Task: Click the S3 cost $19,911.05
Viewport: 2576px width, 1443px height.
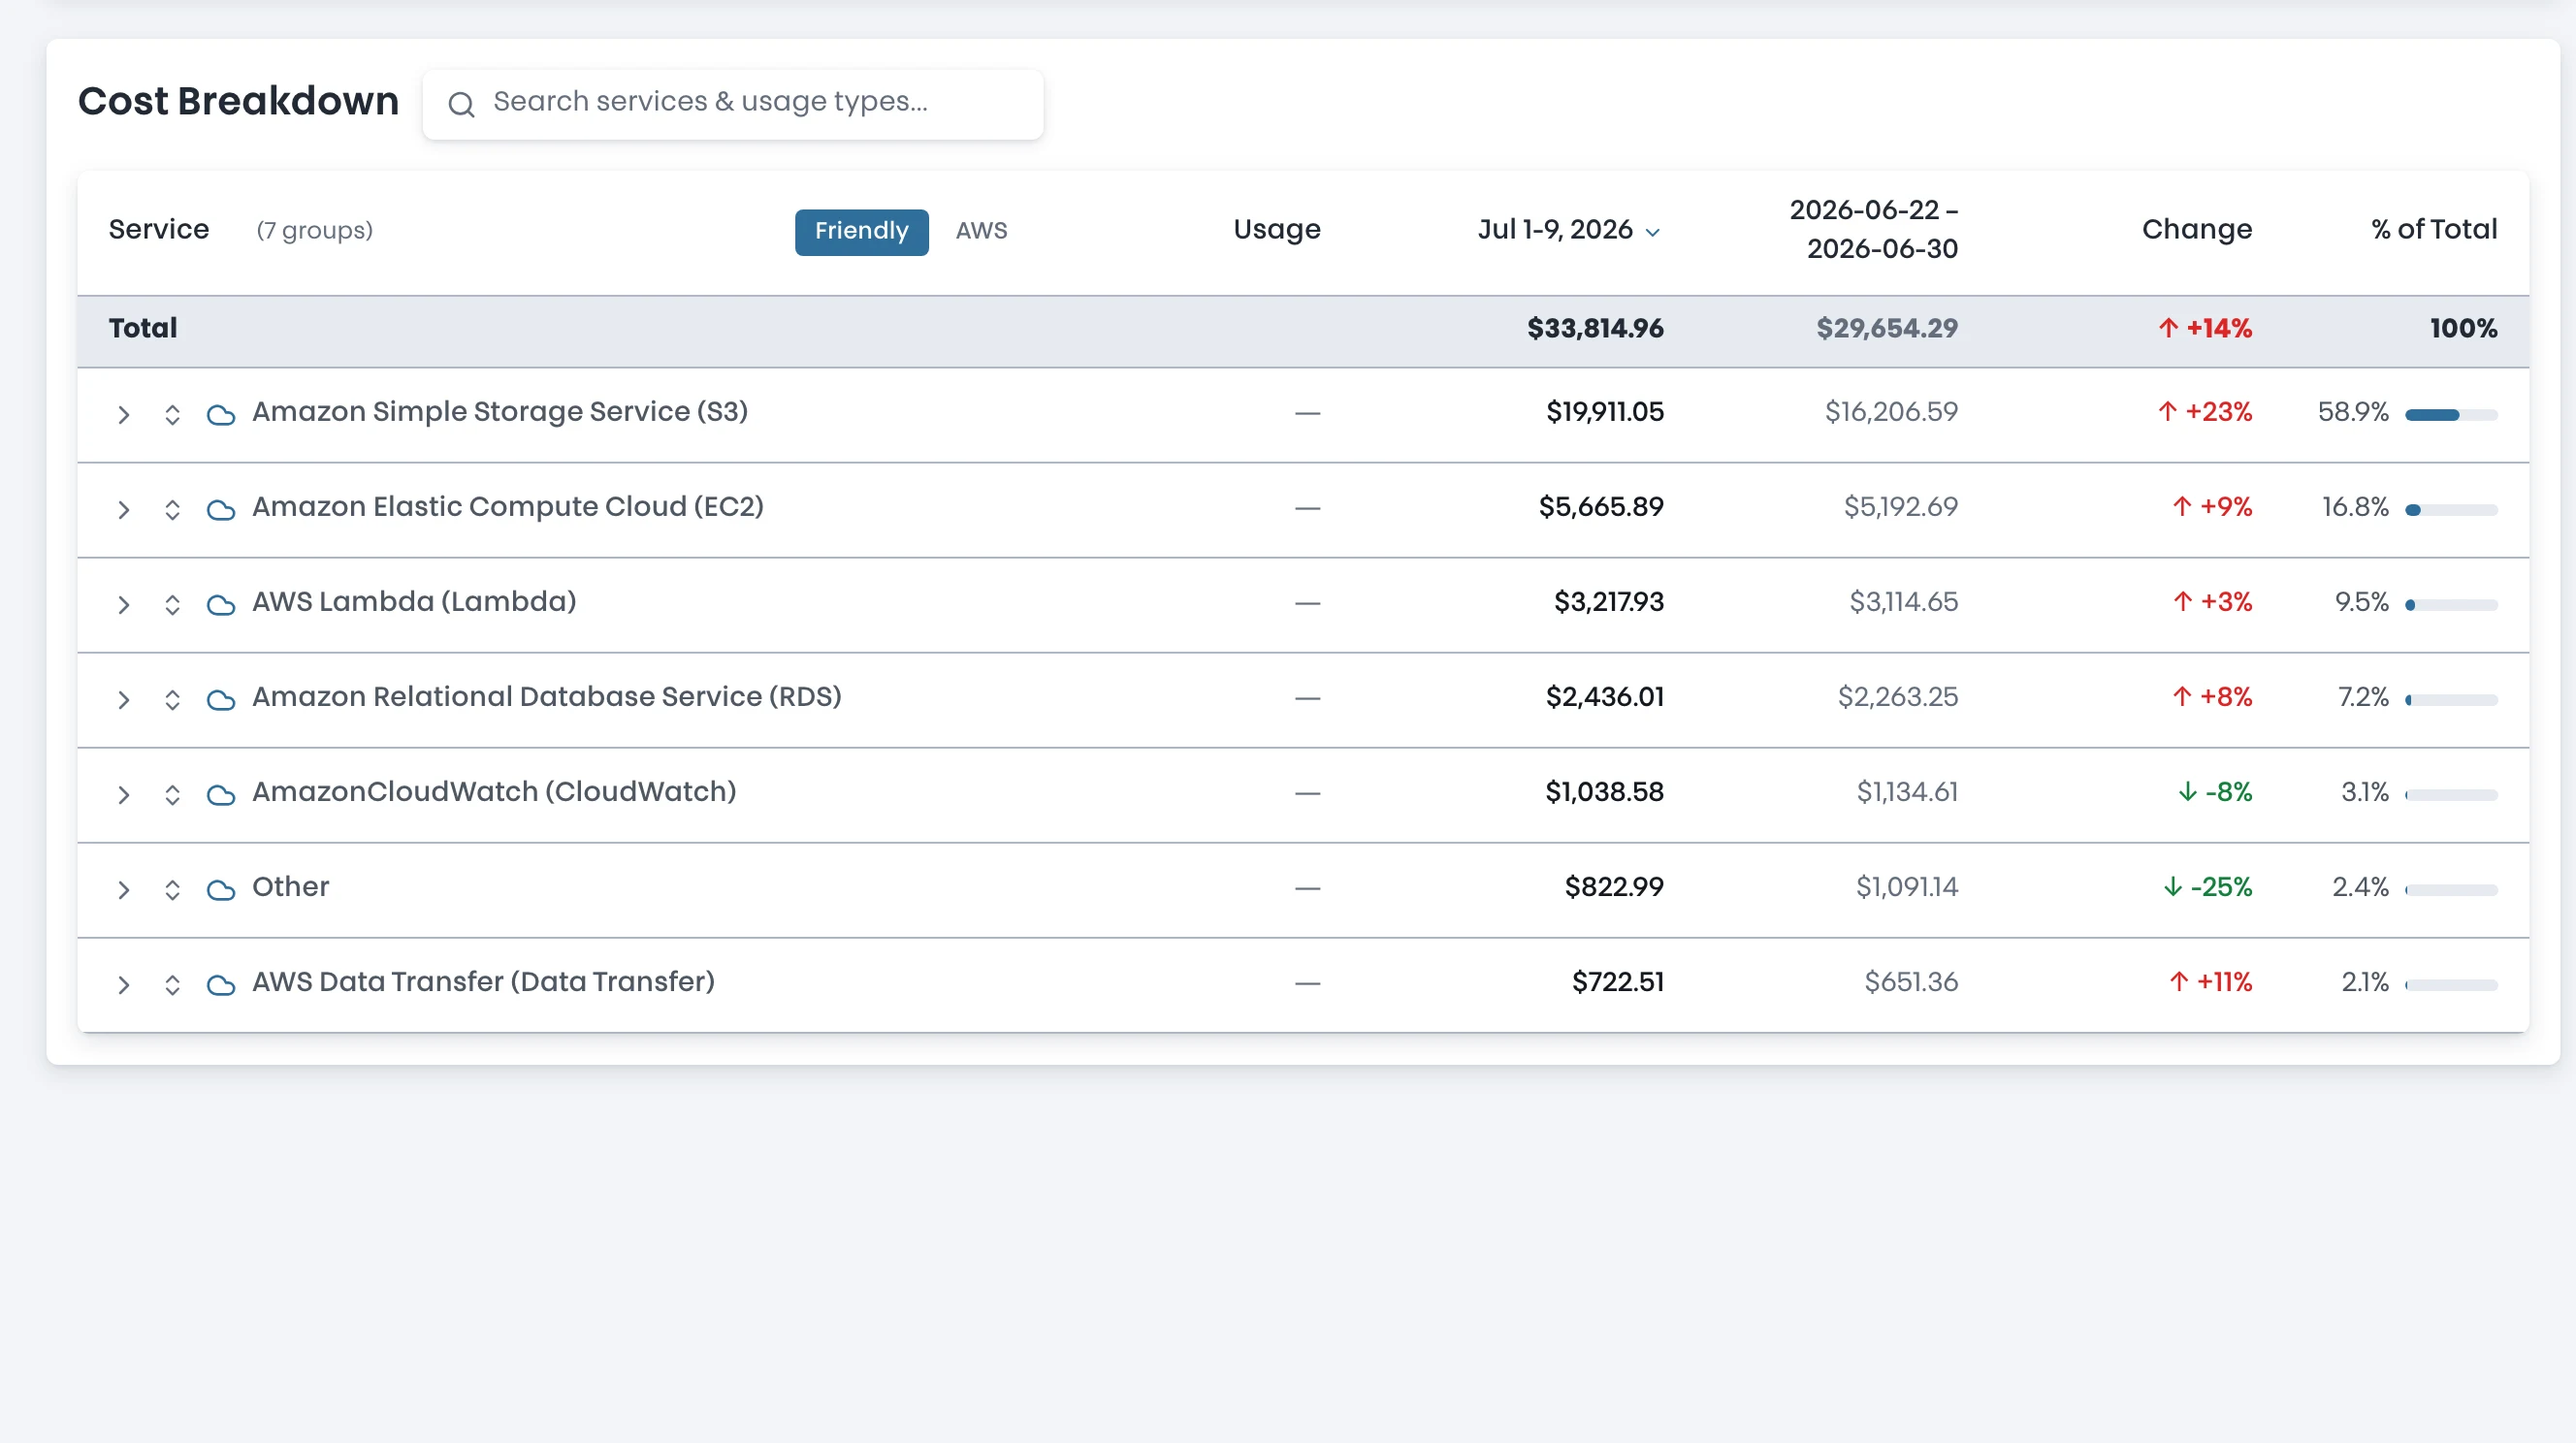Action: tap(1605, 412)
